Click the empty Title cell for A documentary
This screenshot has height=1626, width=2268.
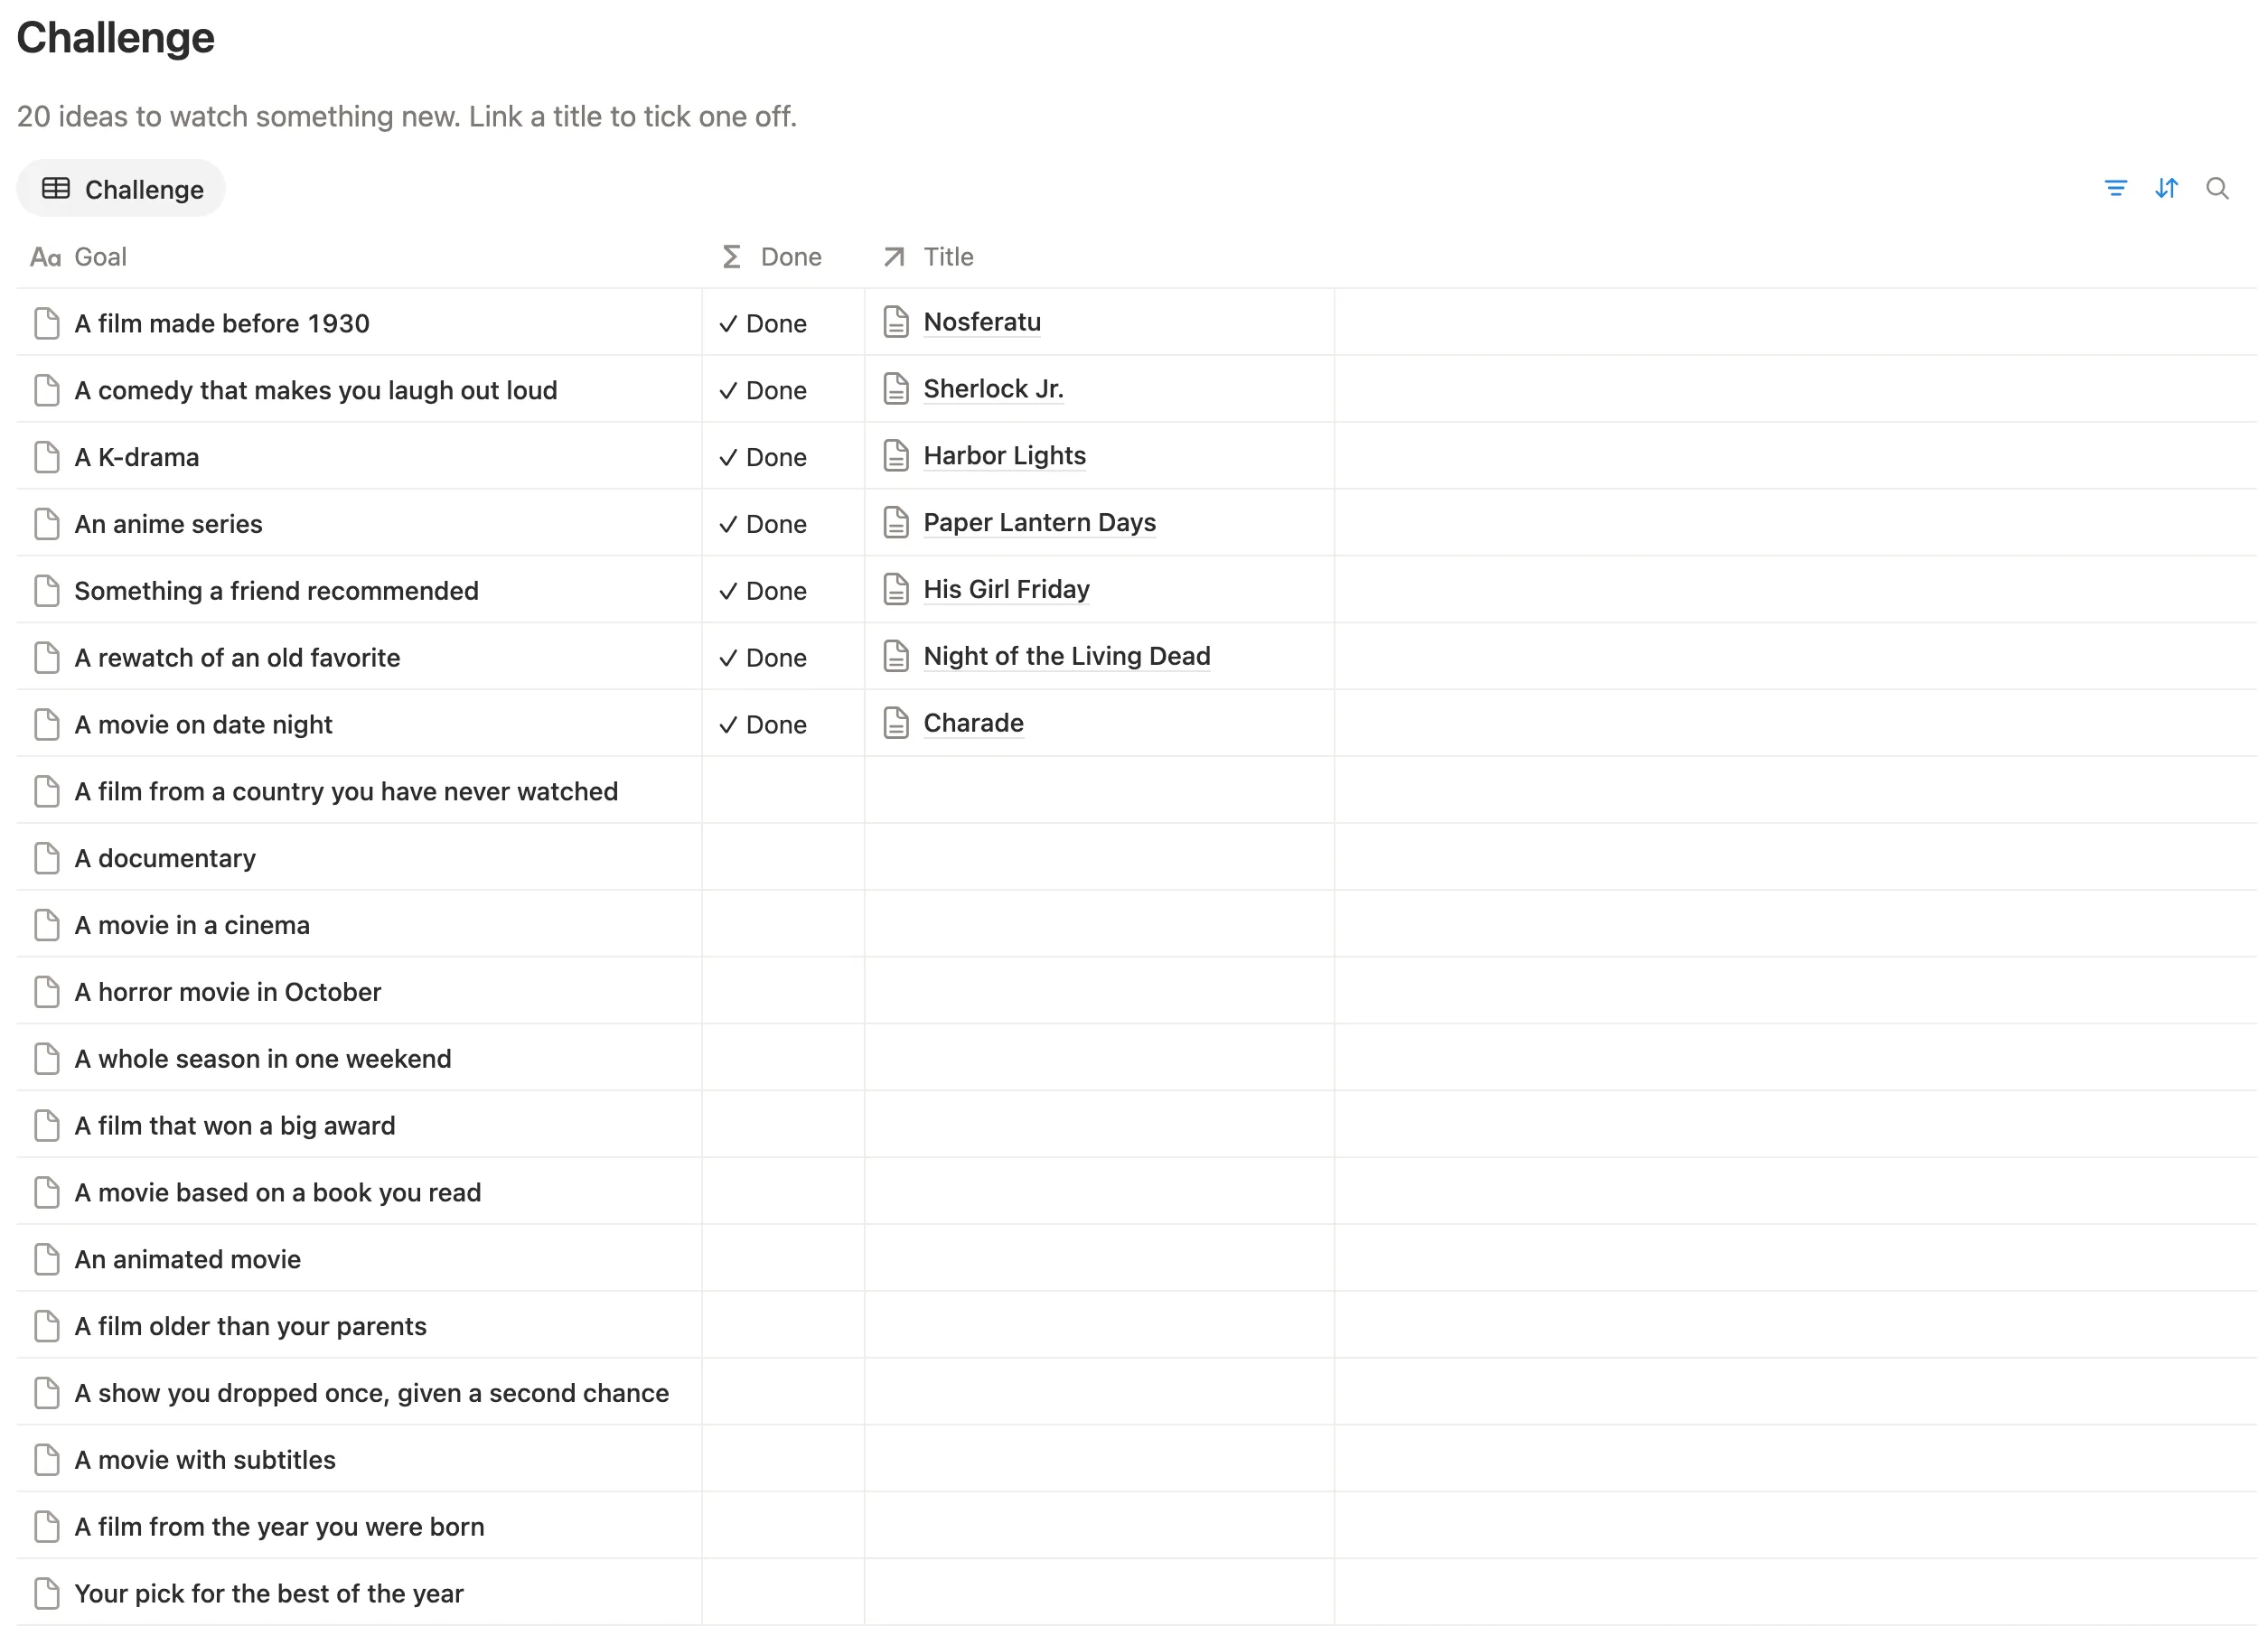point(1099,858)
